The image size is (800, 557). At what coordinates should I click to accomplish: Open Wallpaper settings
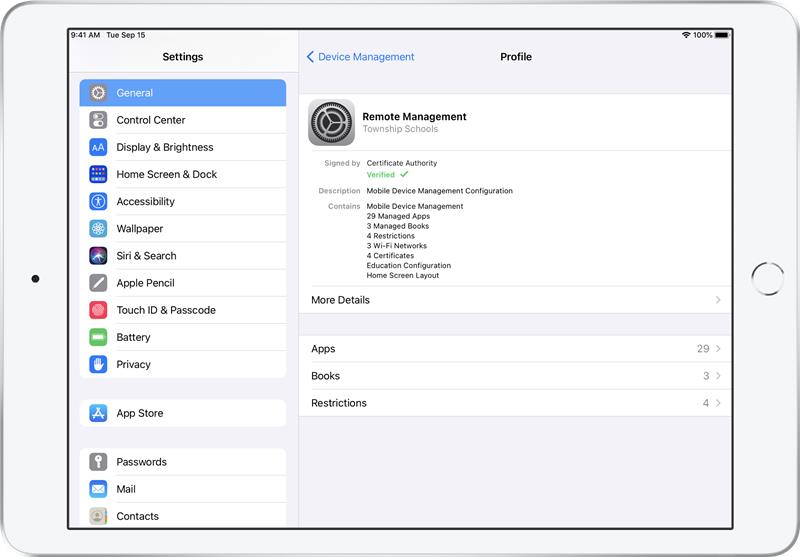(x=183, y=229)
